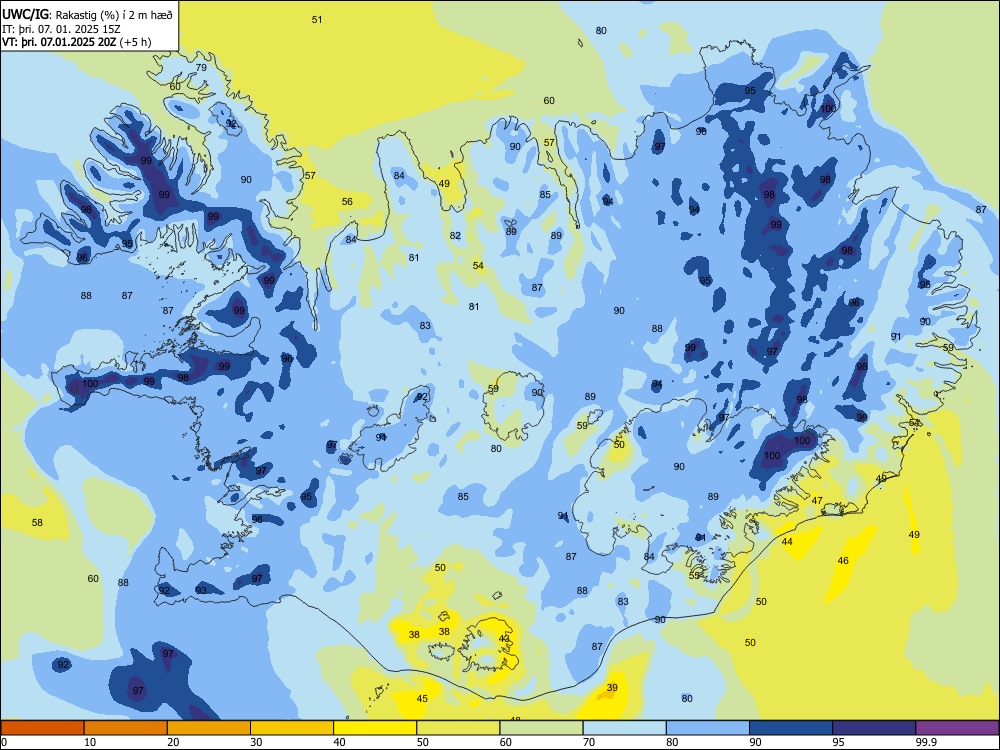Viewport: 1000px width, 750px height.
Task: Click the title 'UWC/IG: Rakastig (%) í 2 m hæð'
Action: [x=87, y=14]
